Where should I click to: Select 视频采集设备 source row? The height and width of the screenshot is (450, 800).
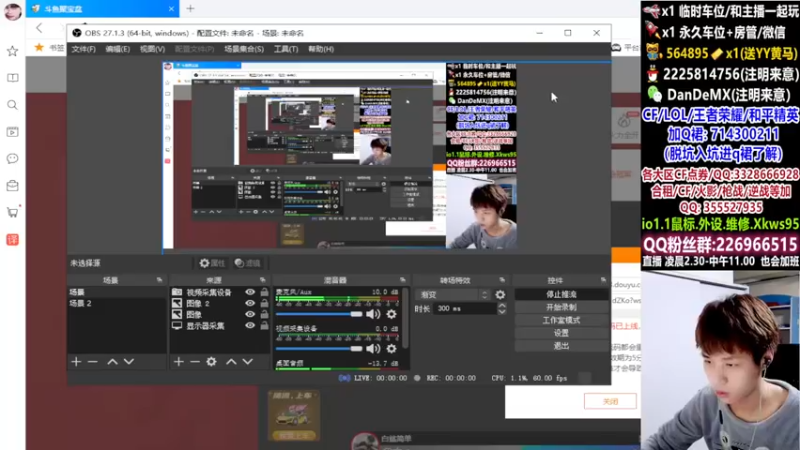pyautogui.click(x=219, y=292)
